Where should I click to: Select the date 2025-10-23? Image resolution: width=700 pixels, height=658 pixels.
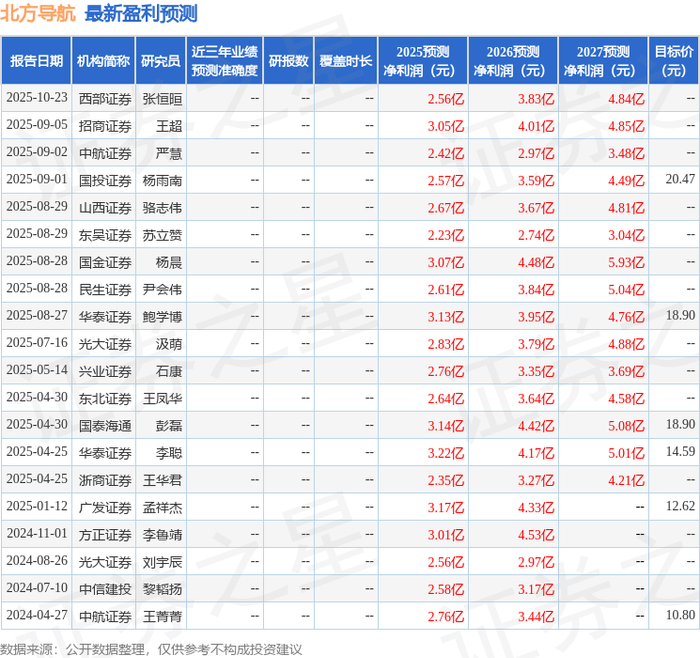coord(37,98)
